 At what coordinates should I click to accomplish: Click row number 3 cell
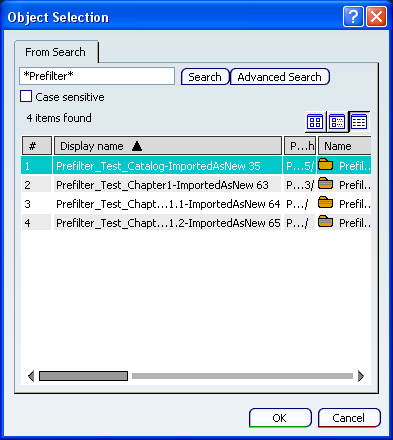(37, 203)
